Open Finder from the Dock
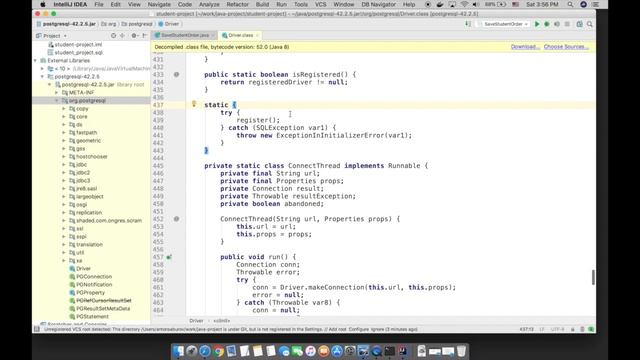 click(178, 351)
